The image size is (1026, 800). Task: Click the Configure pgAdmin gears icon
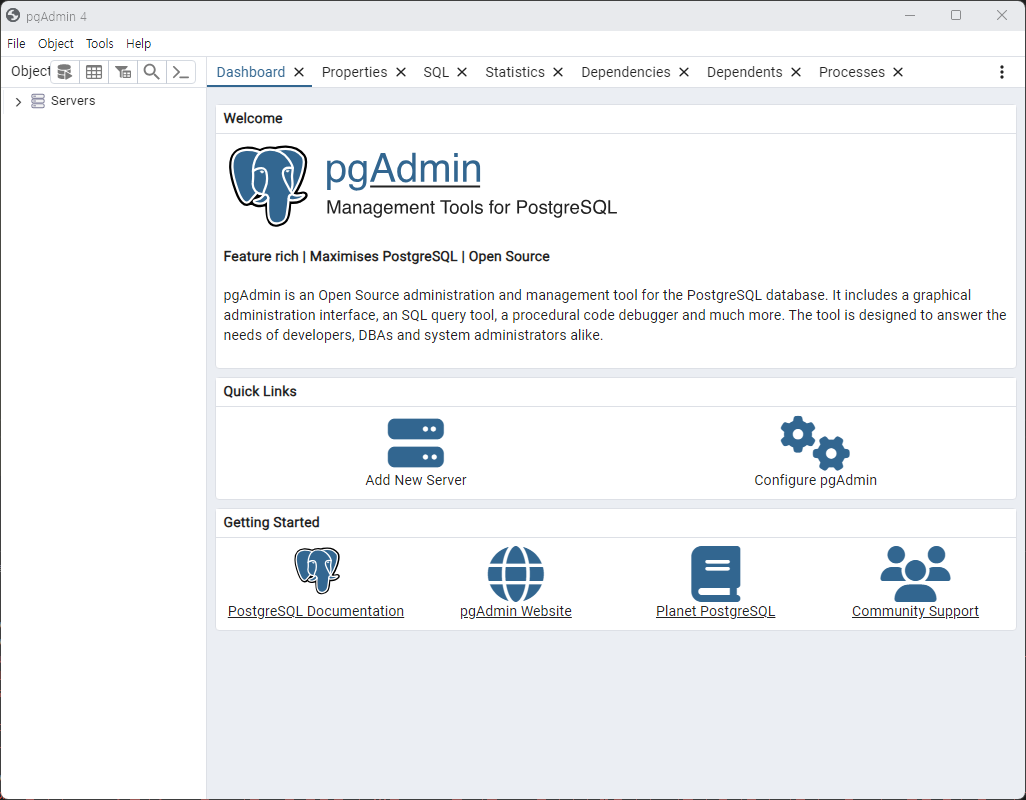point(815,443)
